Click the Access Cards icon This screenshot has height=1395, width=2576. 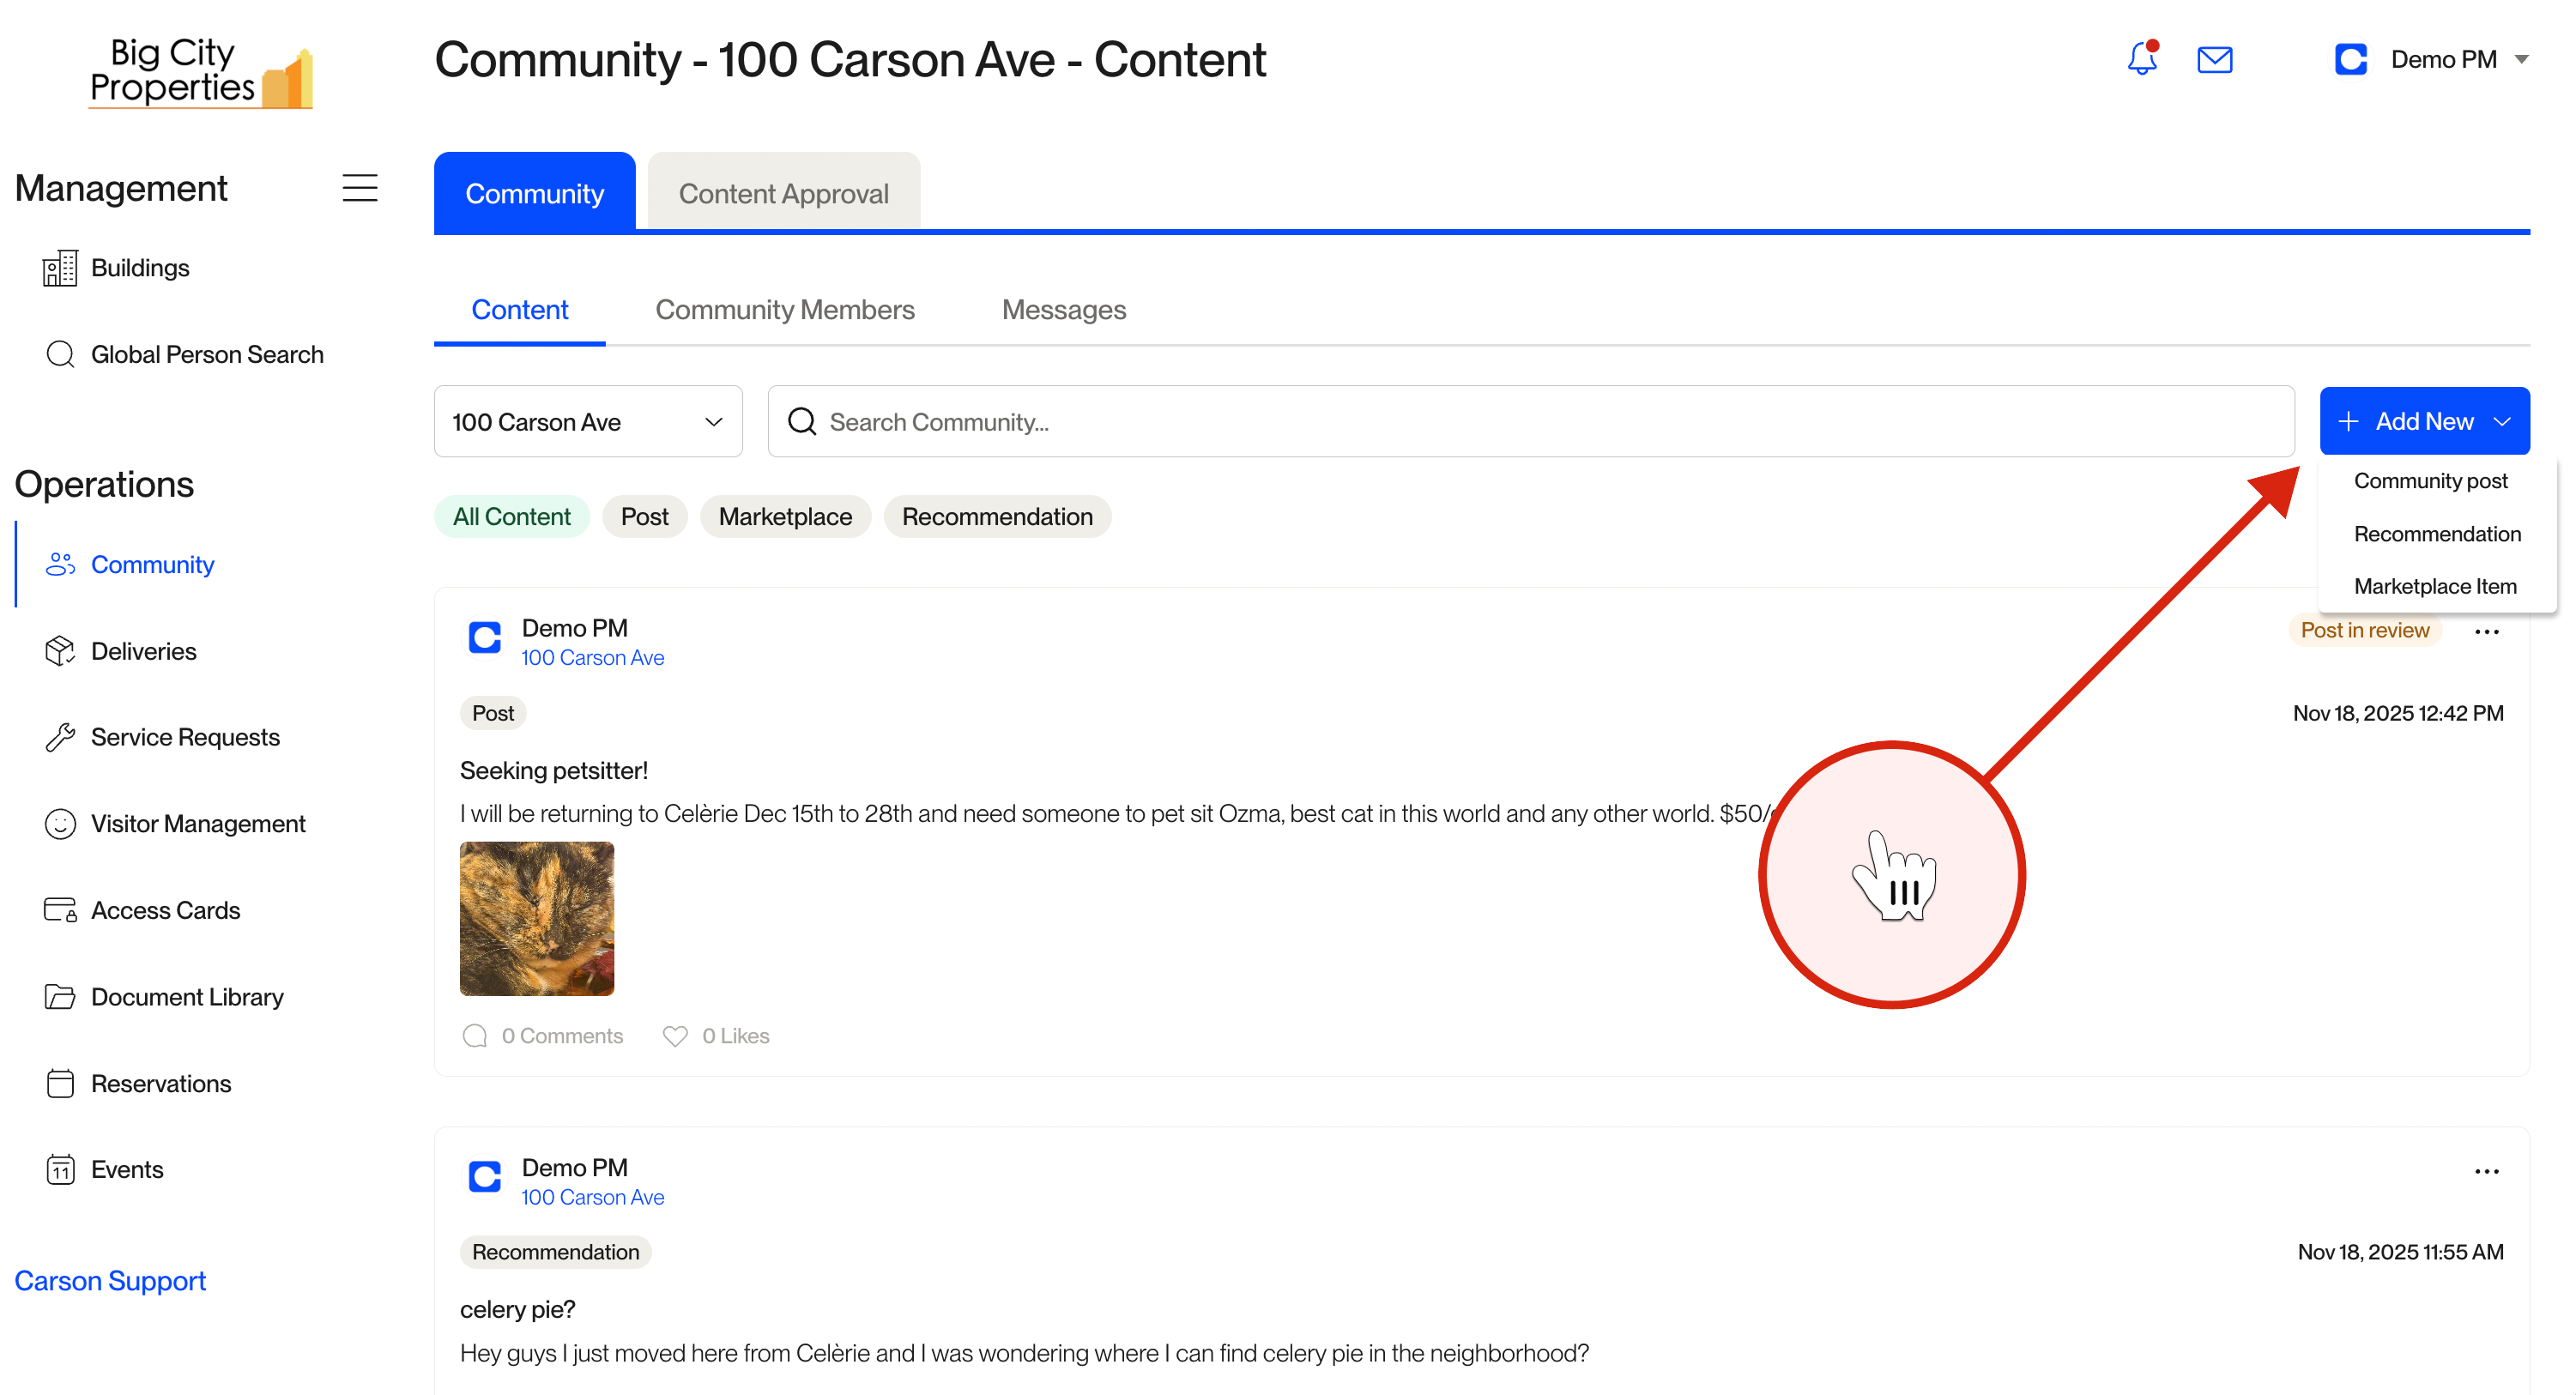tap(60, 910)
